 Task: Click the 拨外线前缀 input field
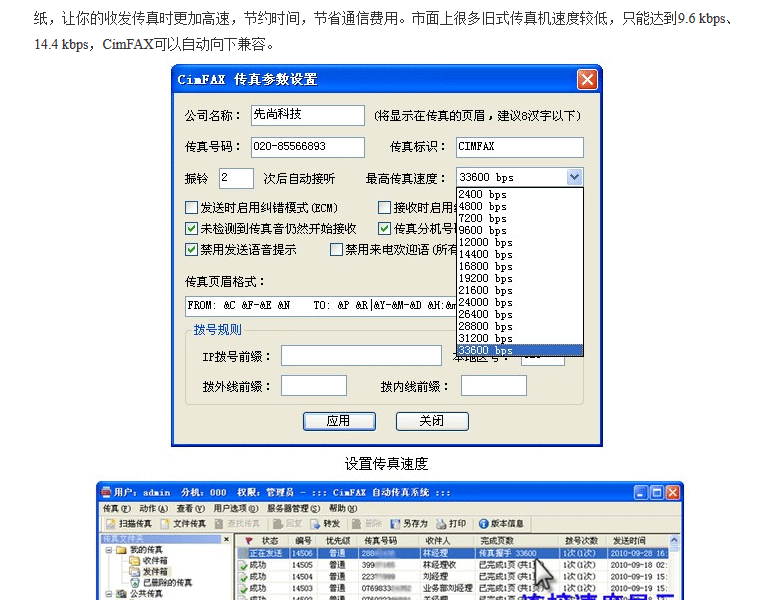coord(314,385)
